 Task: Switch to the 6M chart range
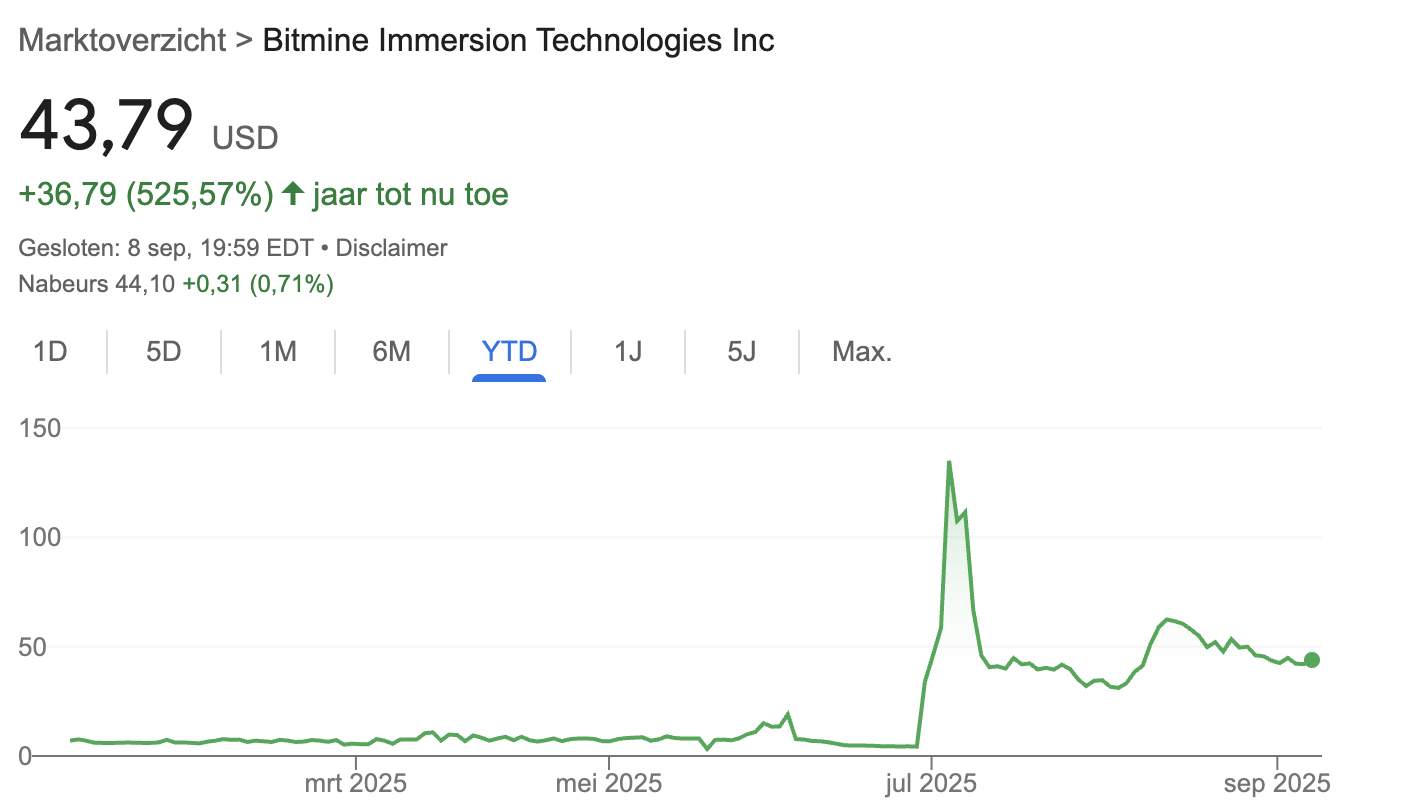391,352
